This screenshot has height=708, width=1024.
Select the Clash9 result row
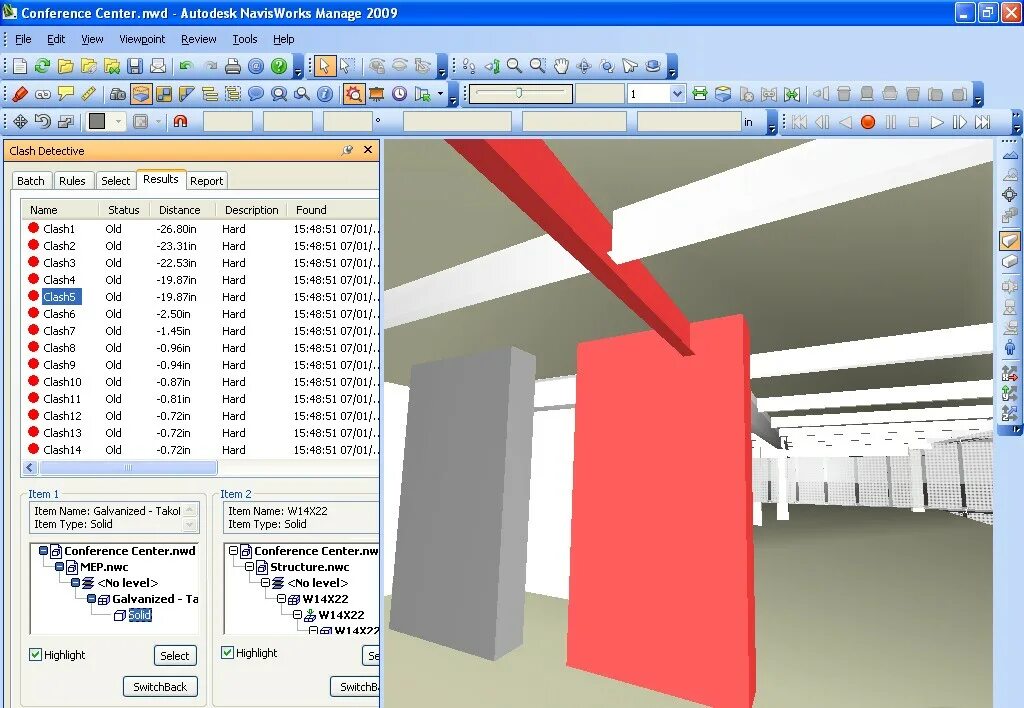200,364
